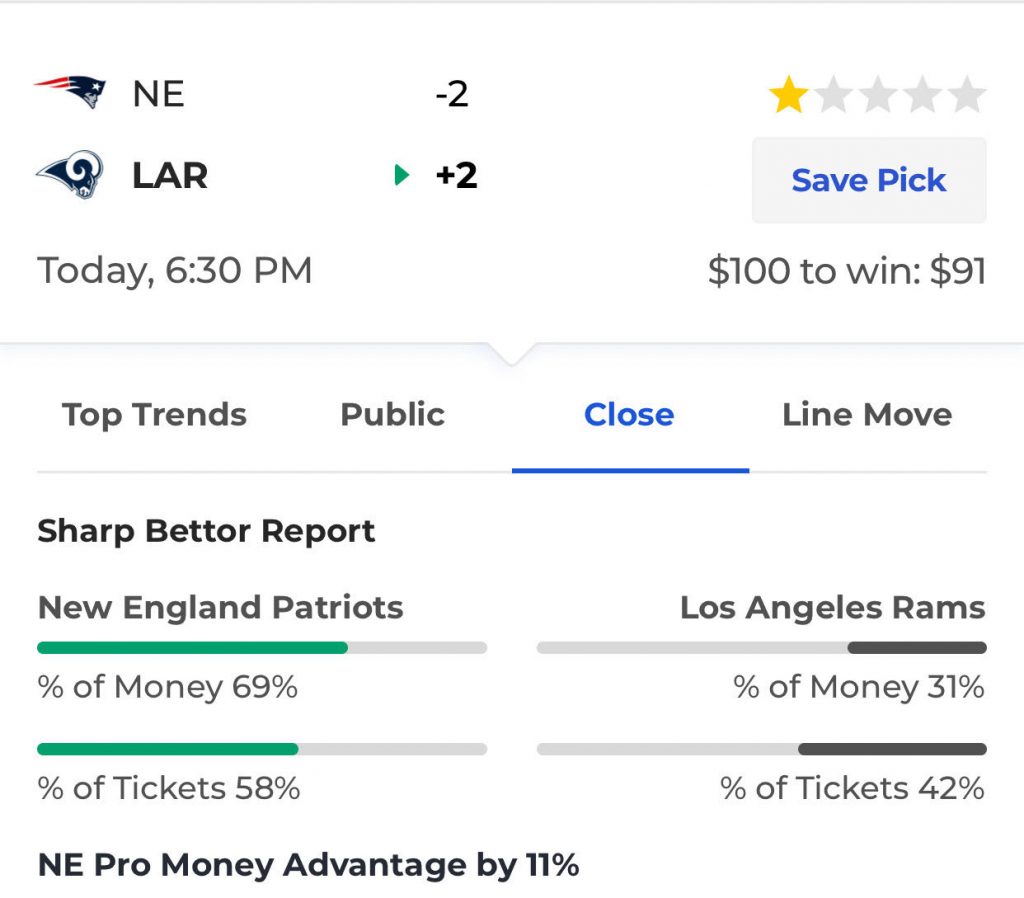Click the green arrow beside LAR spread
This screenshot has width=1024, height=898.
pyautogui.click(x=402, y=176)
